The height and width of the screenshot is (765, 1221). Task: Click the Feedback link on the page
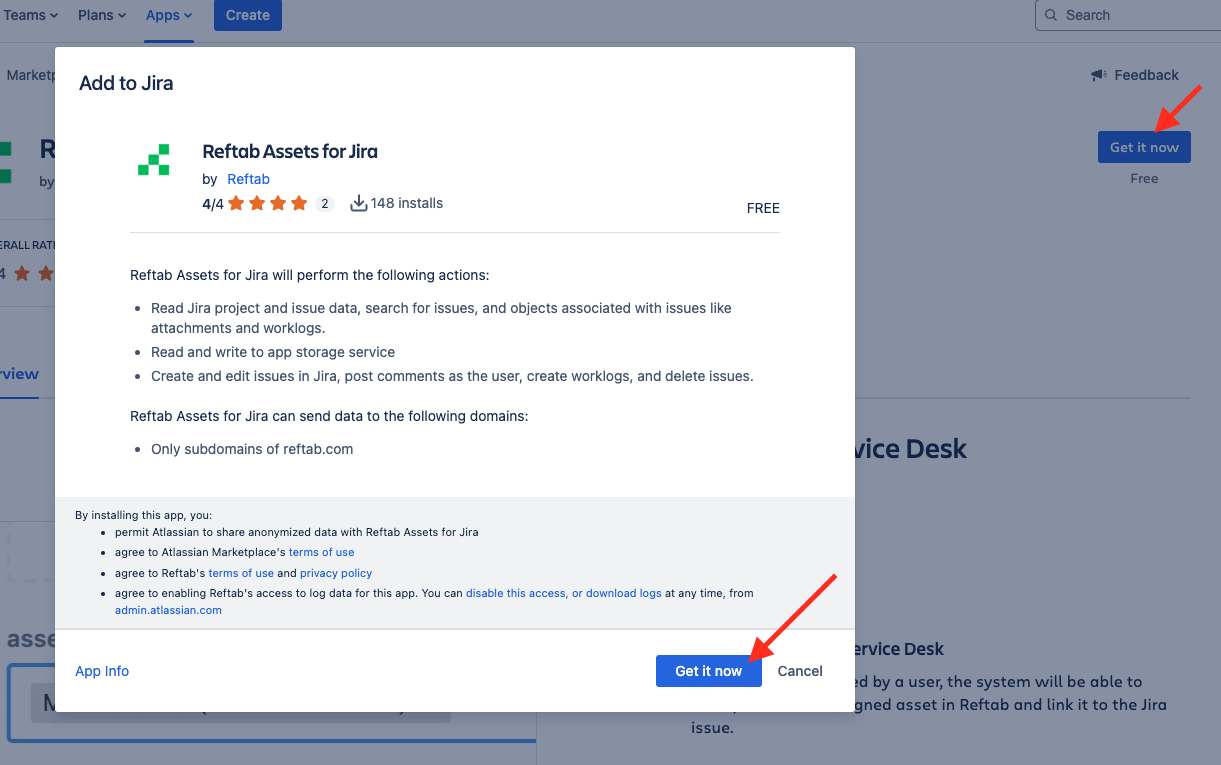pos(1146,75)
